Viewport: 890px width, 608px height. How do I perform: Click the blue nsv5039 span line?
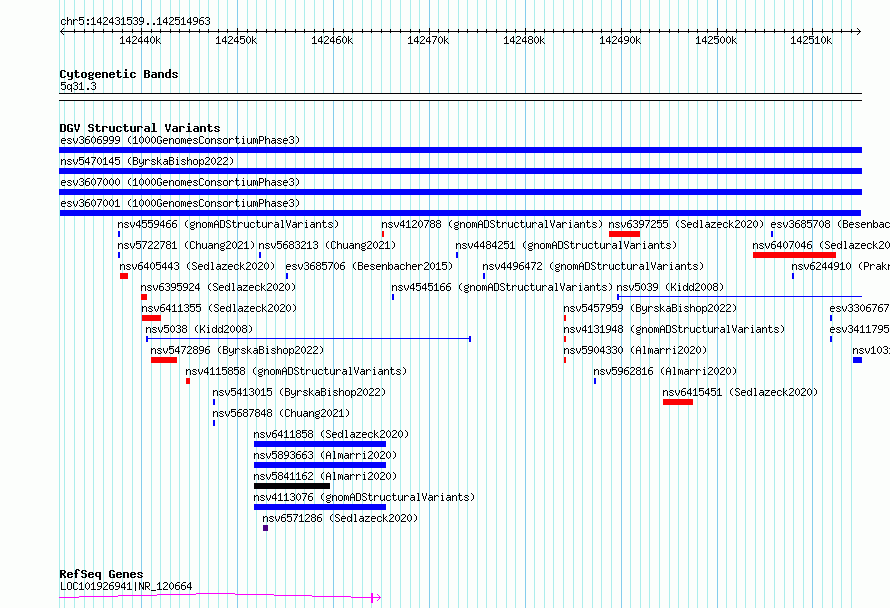pyautogui.click(x=740, y=296)
